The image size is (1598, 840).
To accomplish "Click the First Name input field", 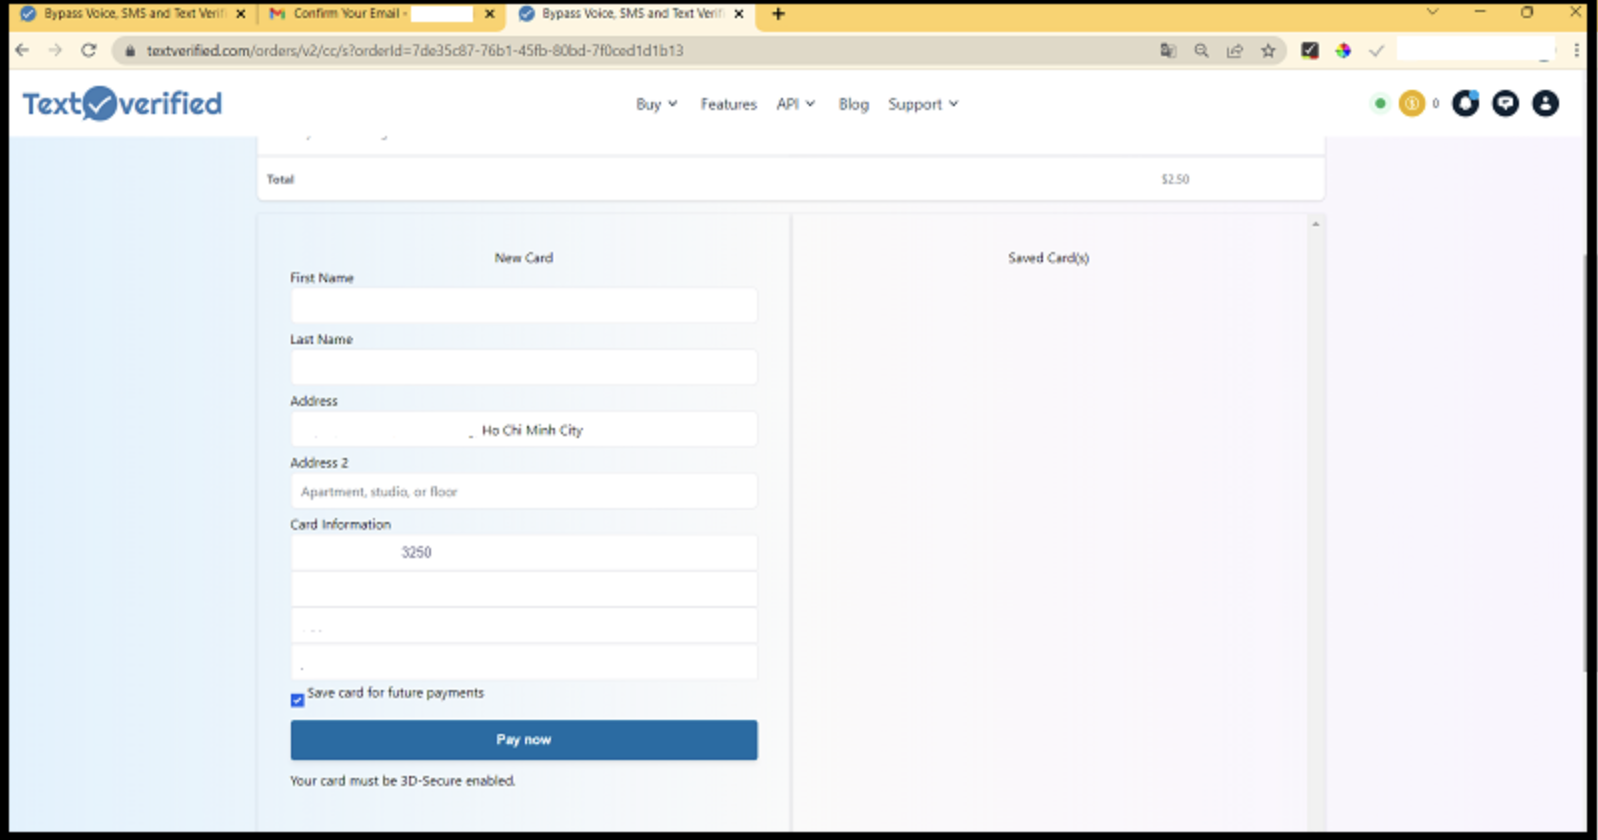I will pyautogui.click(x=523, y=306).
